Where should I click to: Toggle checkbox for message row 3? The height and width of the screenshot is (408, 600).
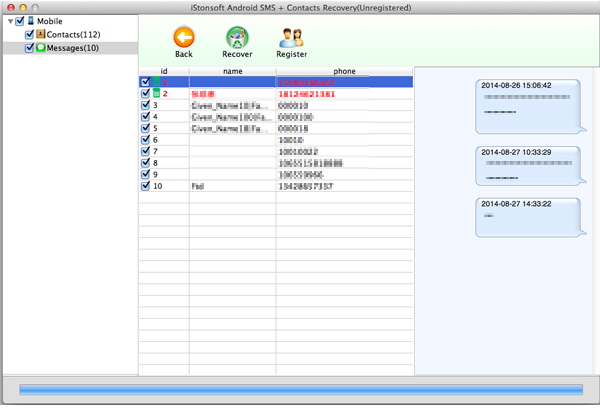coord(146,105)
